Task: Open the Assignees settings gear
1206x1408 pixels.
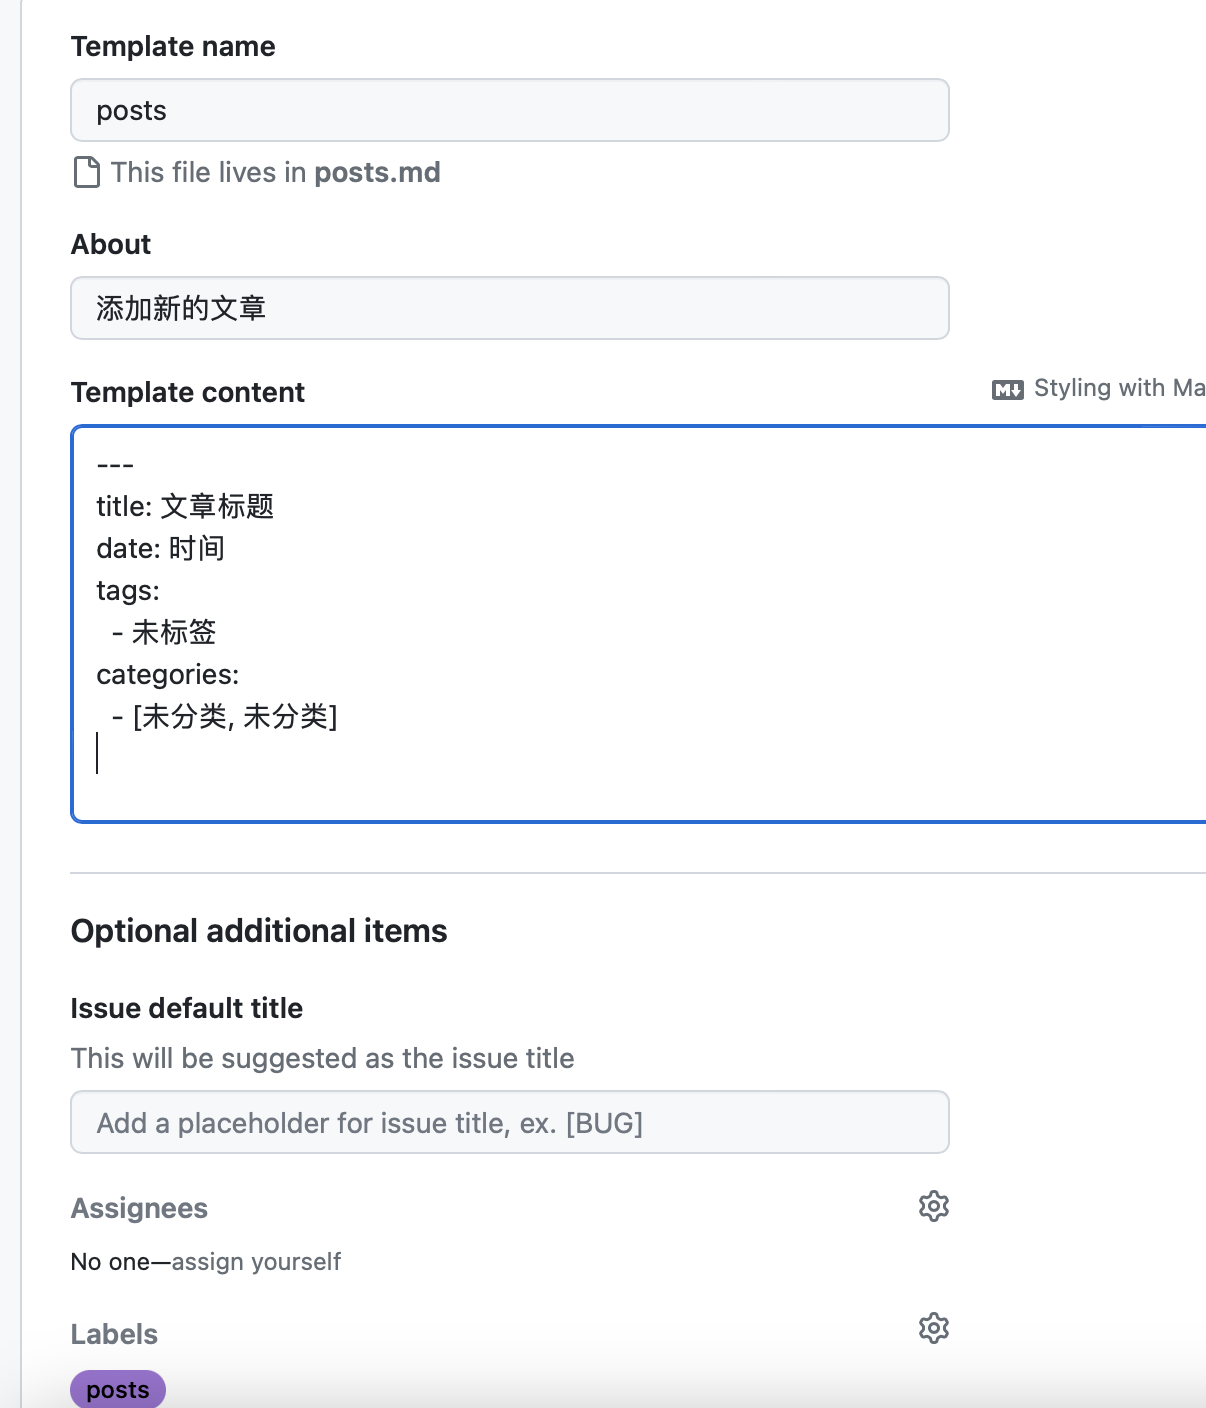Action: coord(933,1206)
